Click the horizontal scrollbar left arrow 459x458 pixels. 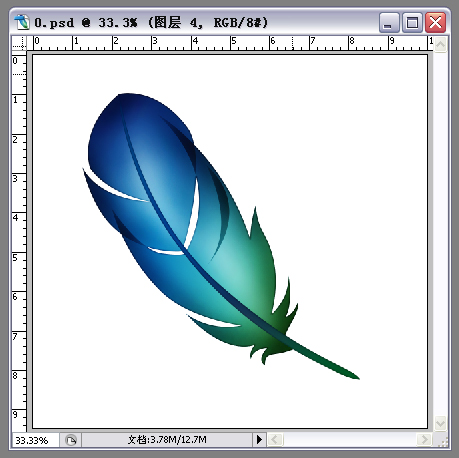coord(275,439)
